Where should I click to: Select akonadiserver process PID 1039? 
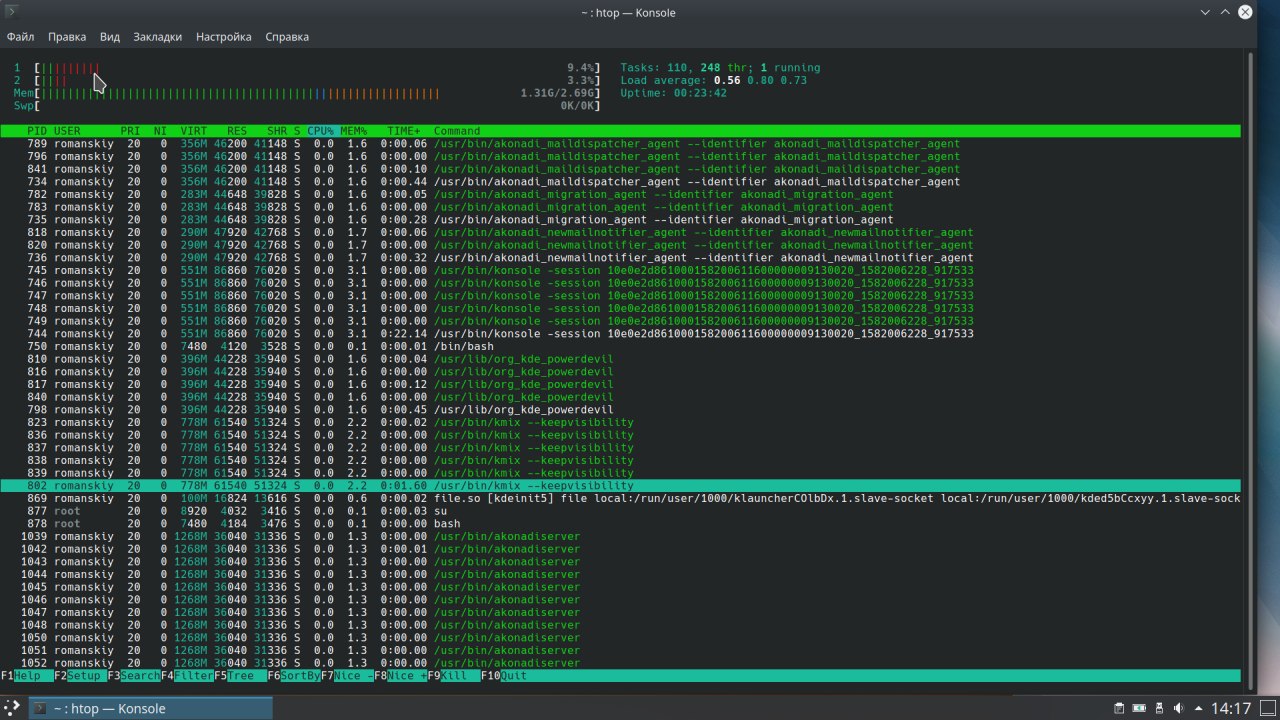click(x=620, y=537)
